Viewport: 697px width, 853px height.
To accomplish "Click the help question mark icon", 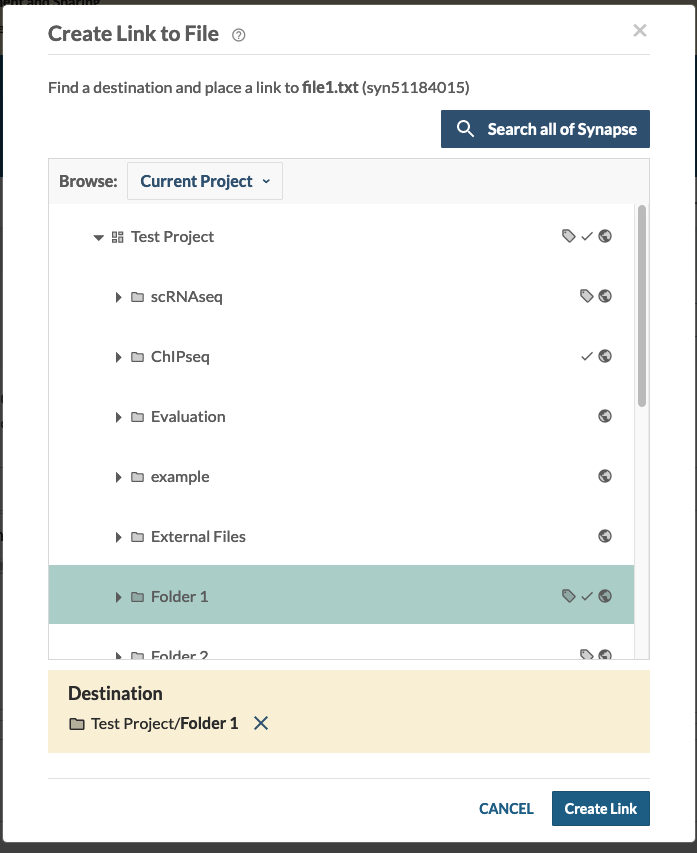I will (x=239, y=35).
